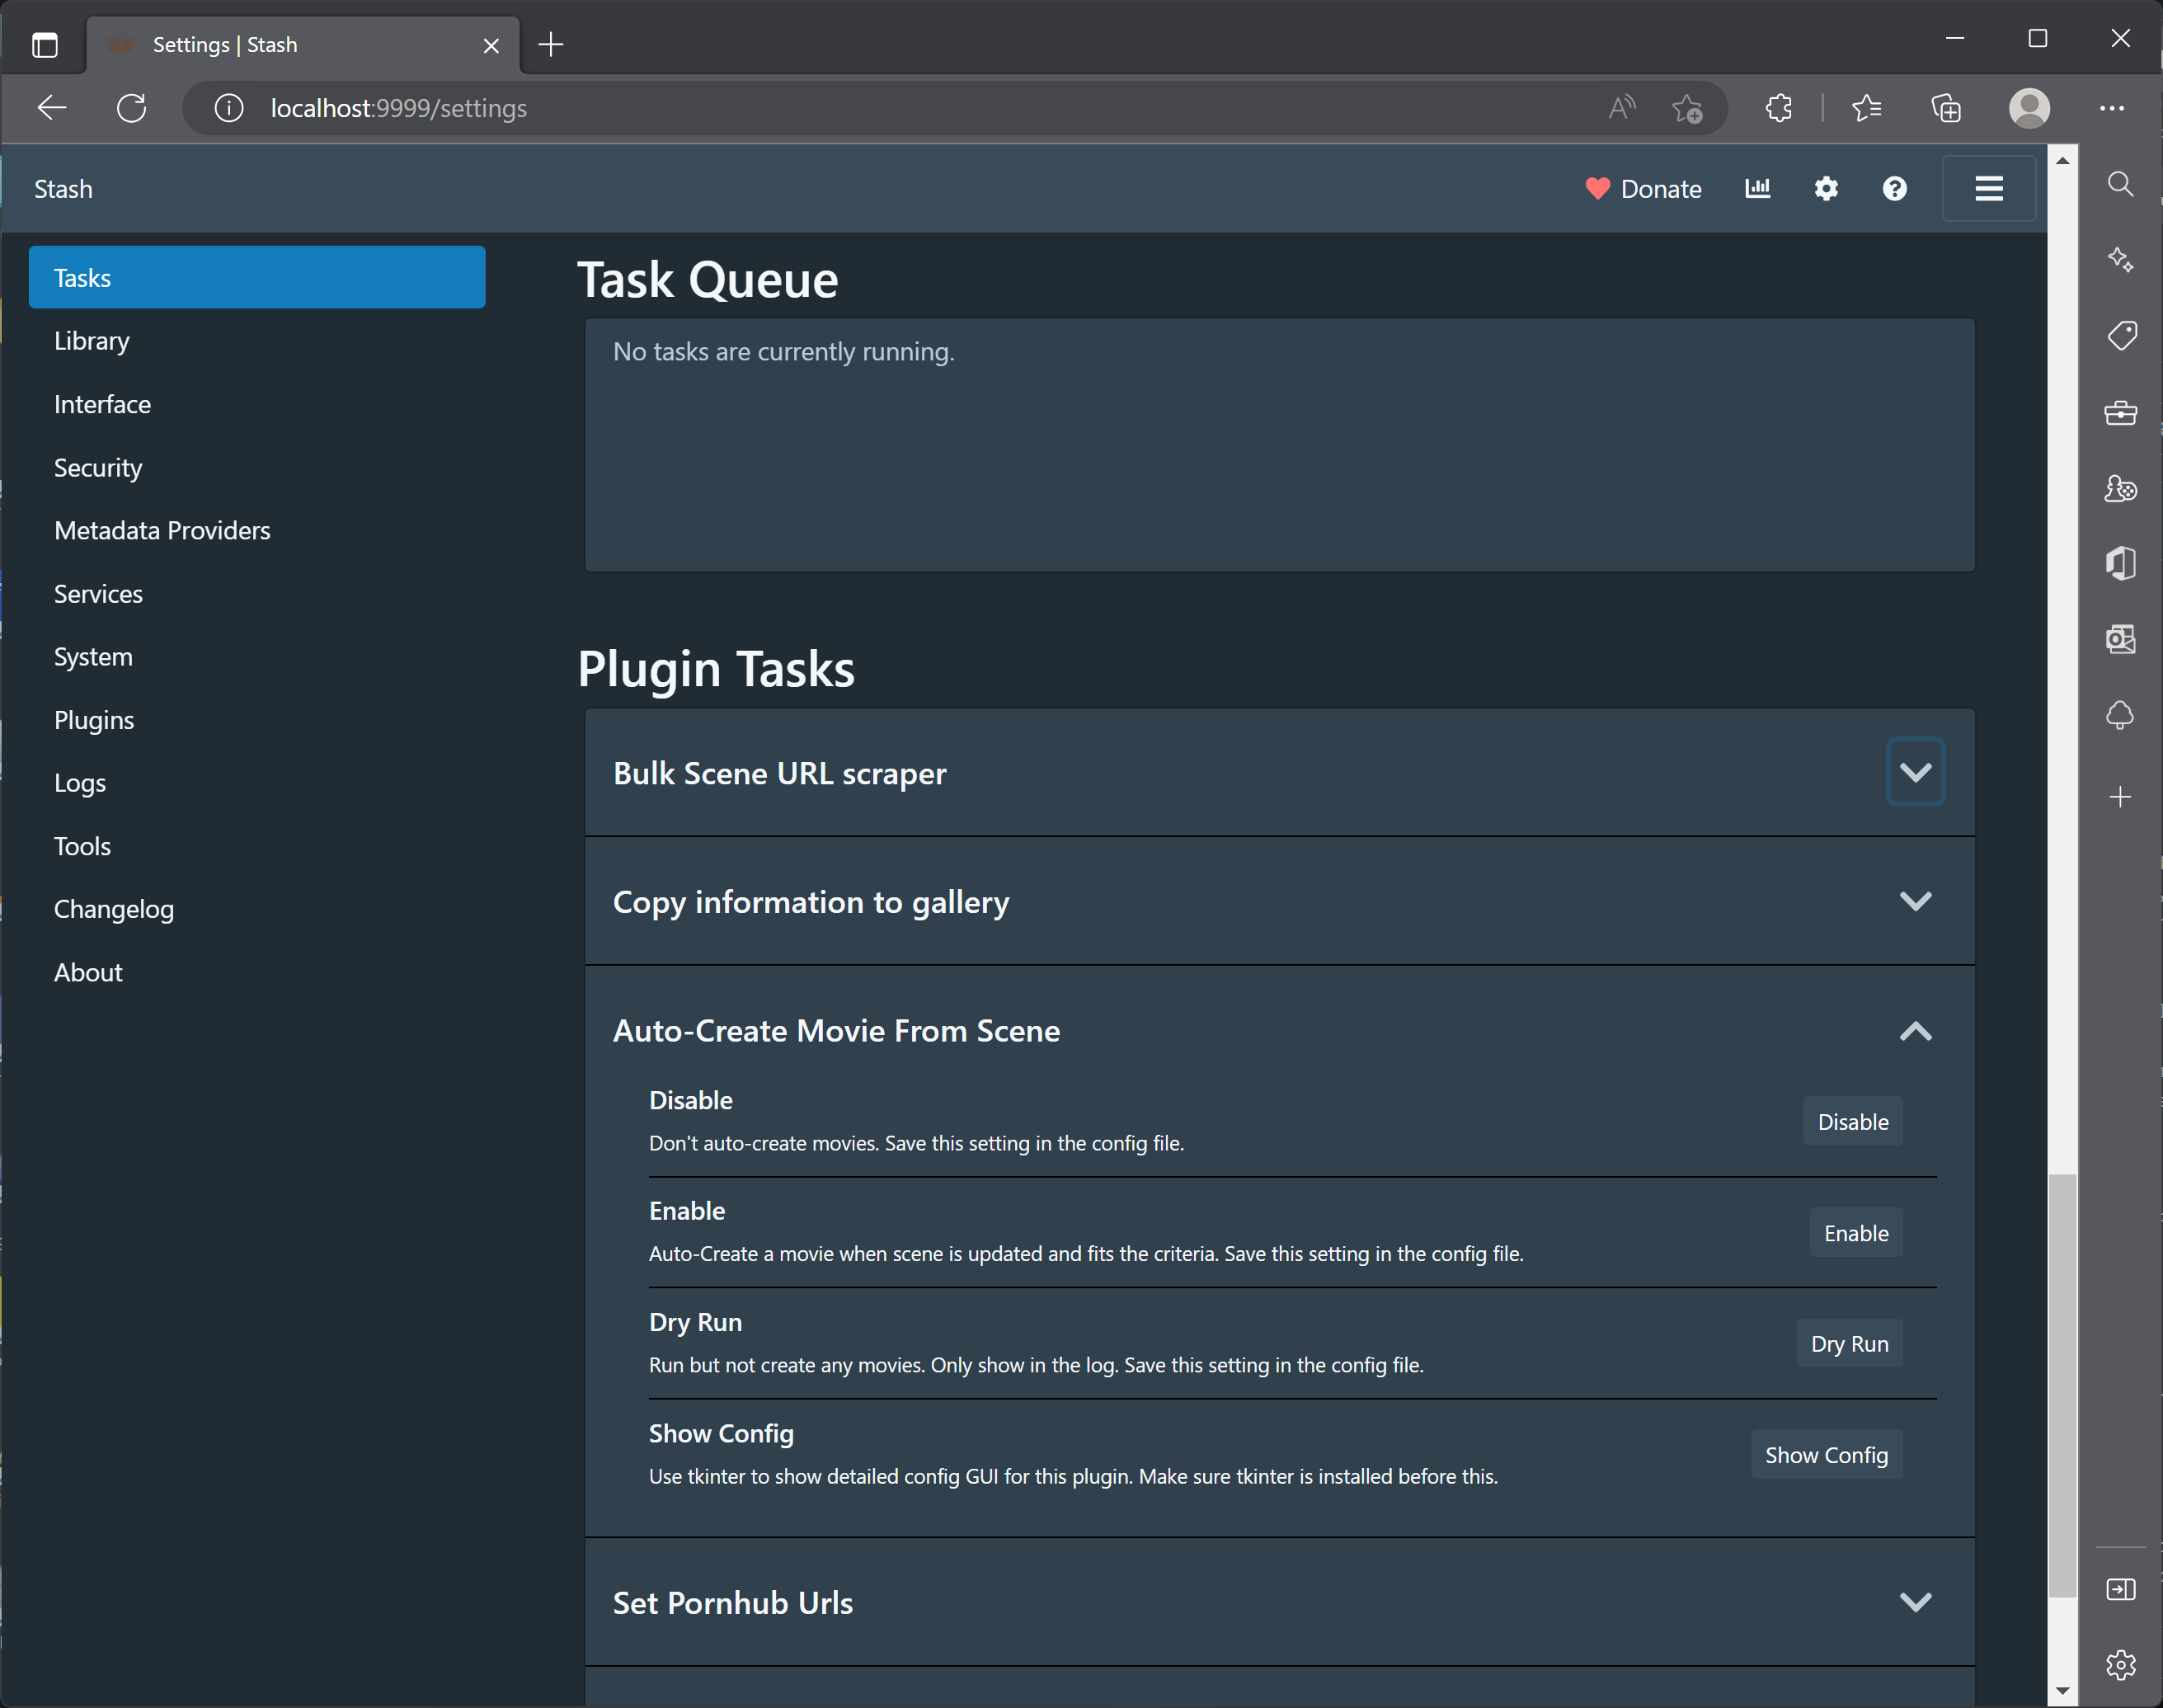Expand Copy information to gallery tasks
This screenshot has width=2163, height=1708.
1914,901
